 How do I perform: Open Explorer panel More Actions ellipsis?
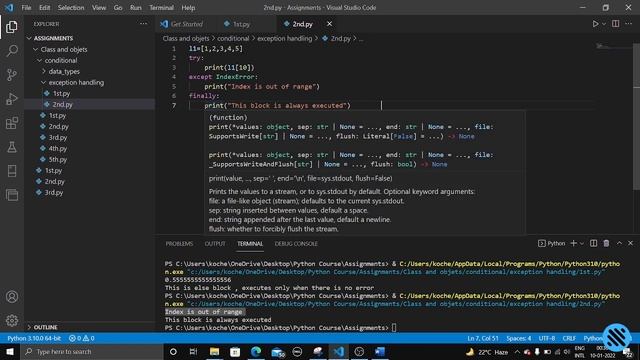pos(143,24)
